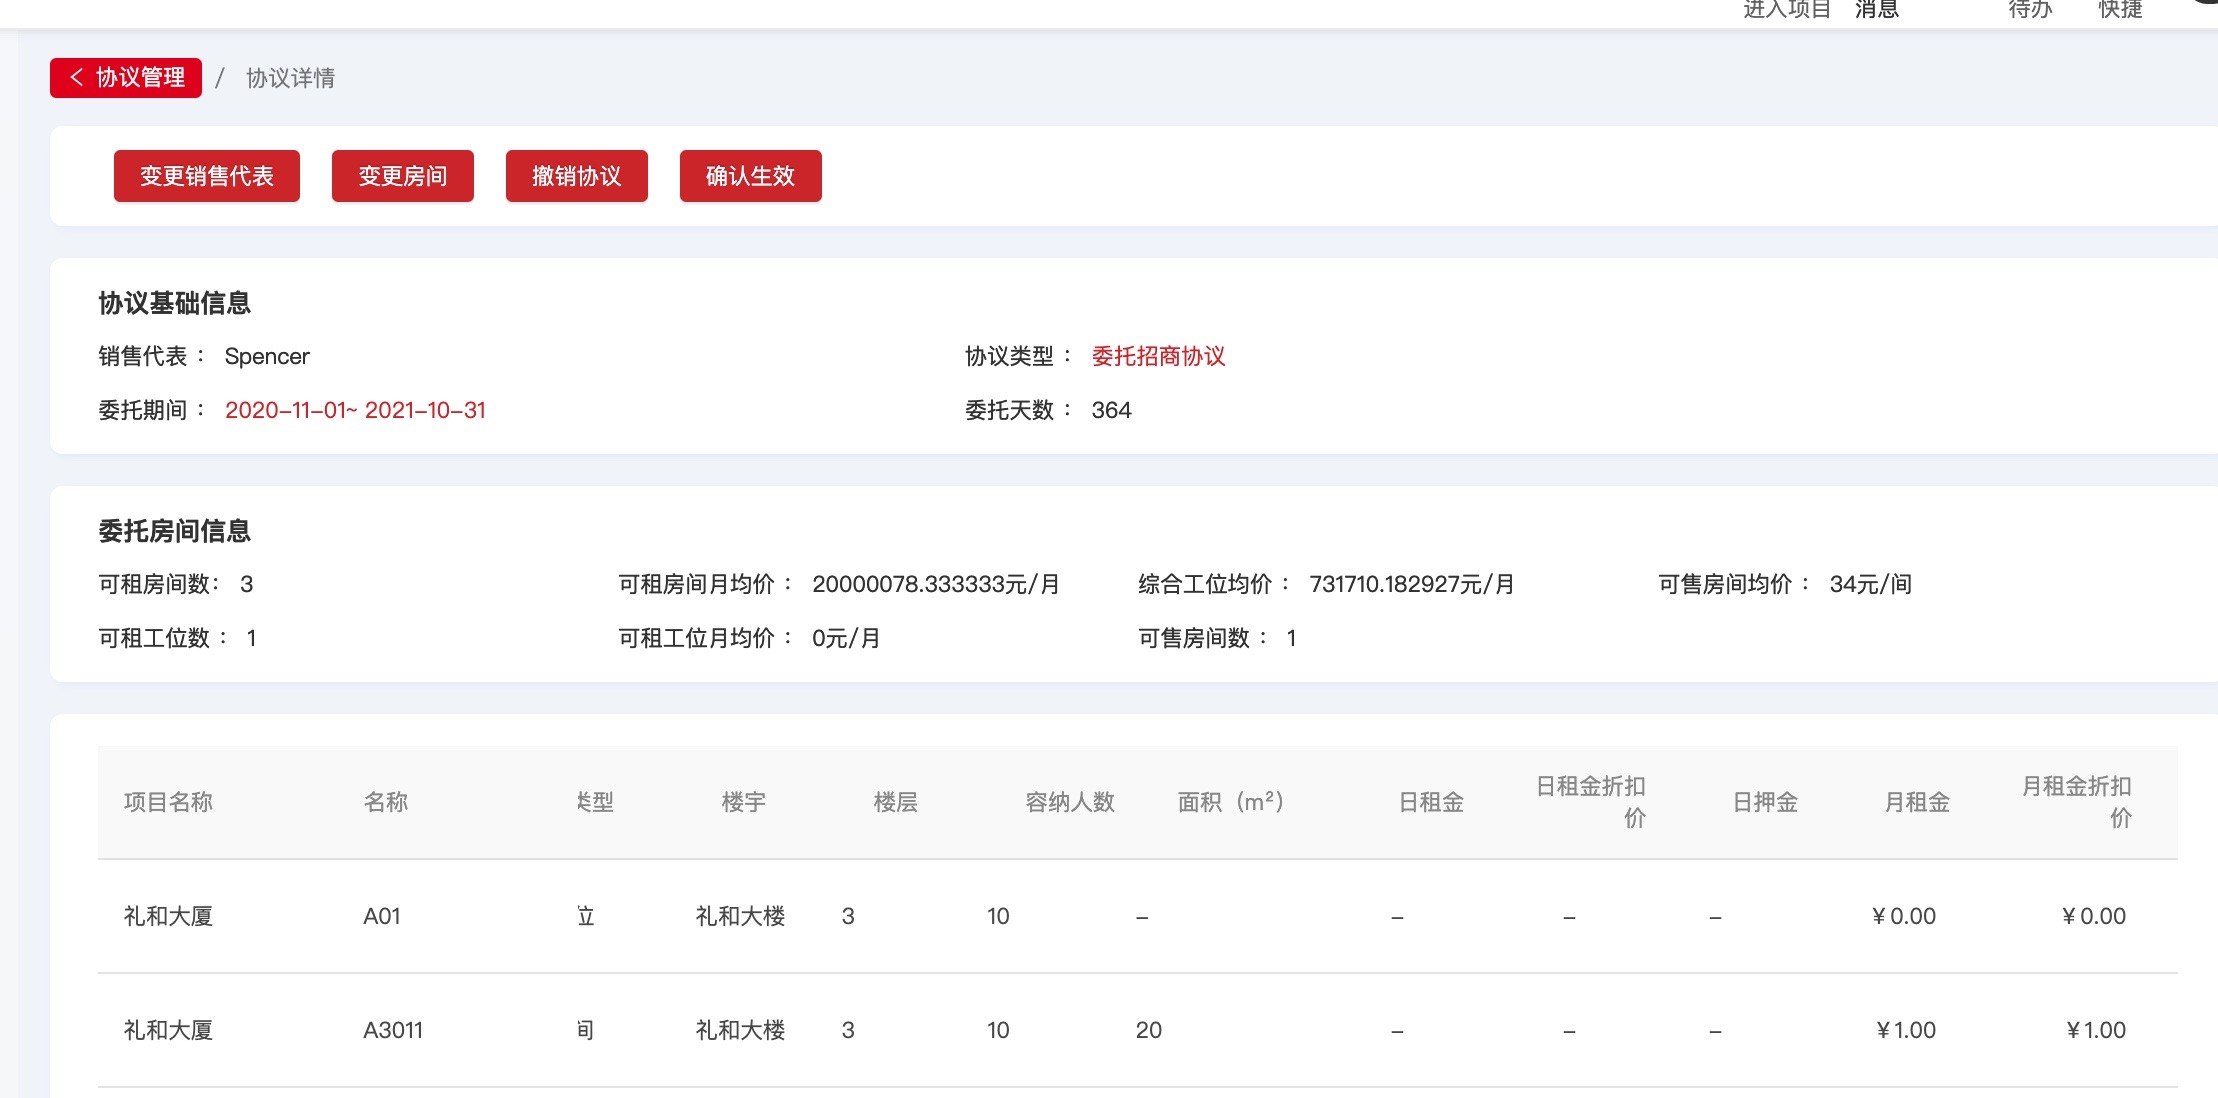Click the 委托招商协议 agreement type link

click(1158, 356)
